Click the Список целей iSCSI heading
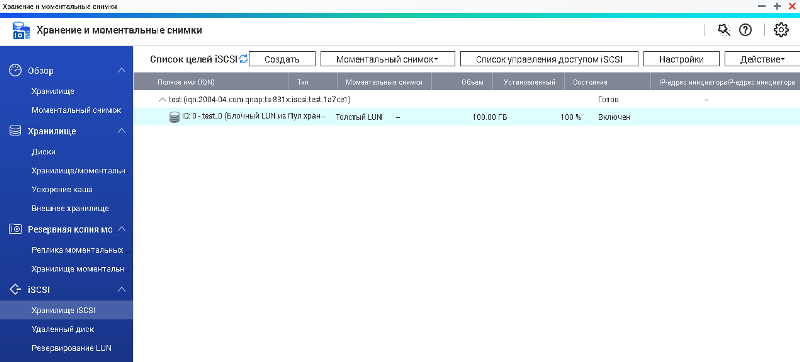 pos(193,59)
